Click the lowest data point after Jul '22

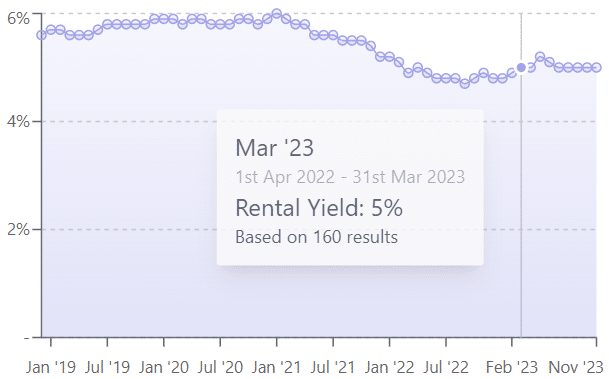pos(465,83)
